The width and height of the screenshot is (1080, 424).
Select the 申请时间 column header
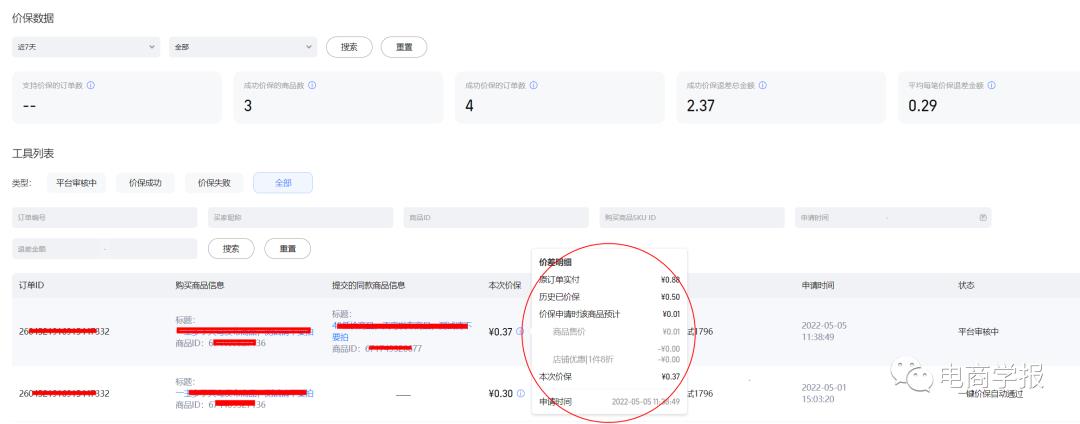pos(818,286)
